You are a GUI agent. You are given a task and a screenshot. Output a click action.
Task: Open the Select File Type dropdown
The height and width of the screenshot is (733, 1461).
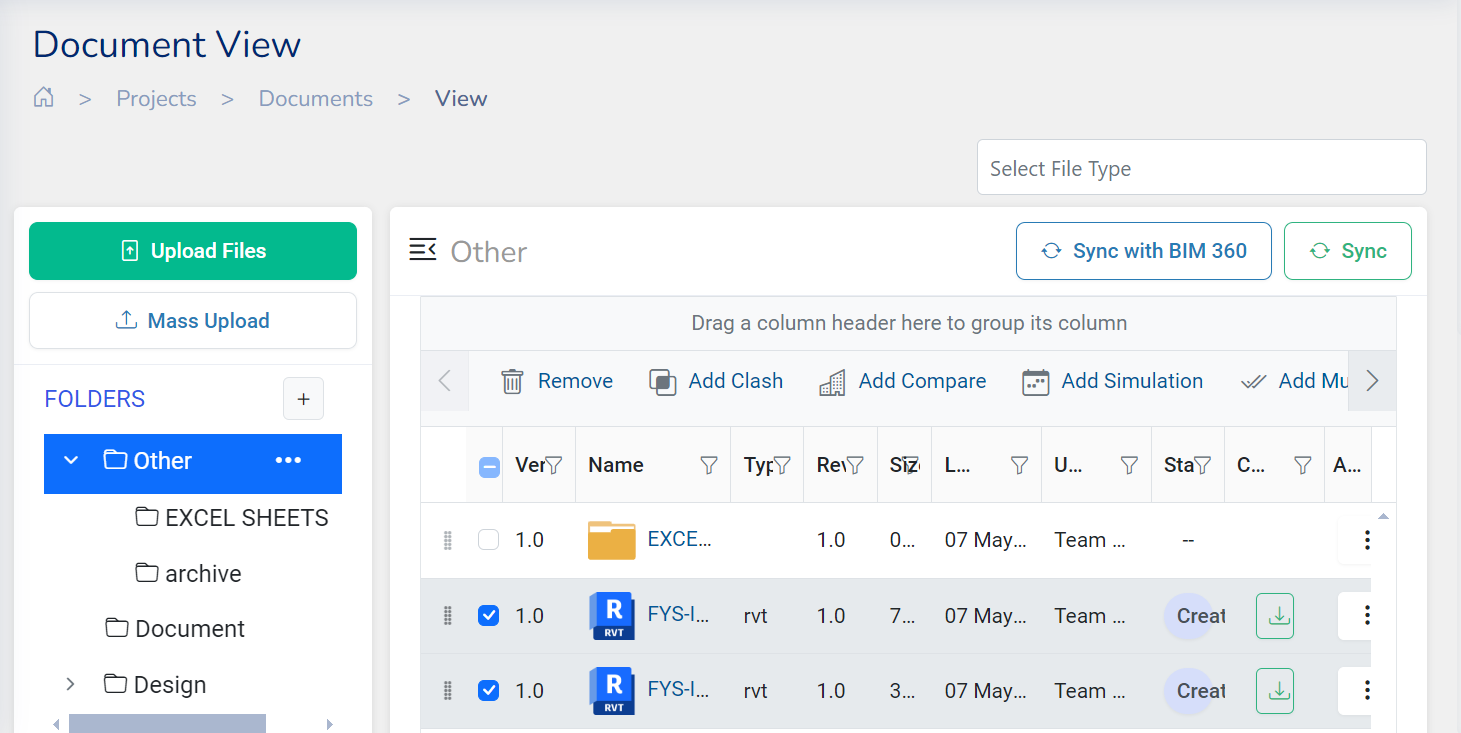pos(1200,168)
